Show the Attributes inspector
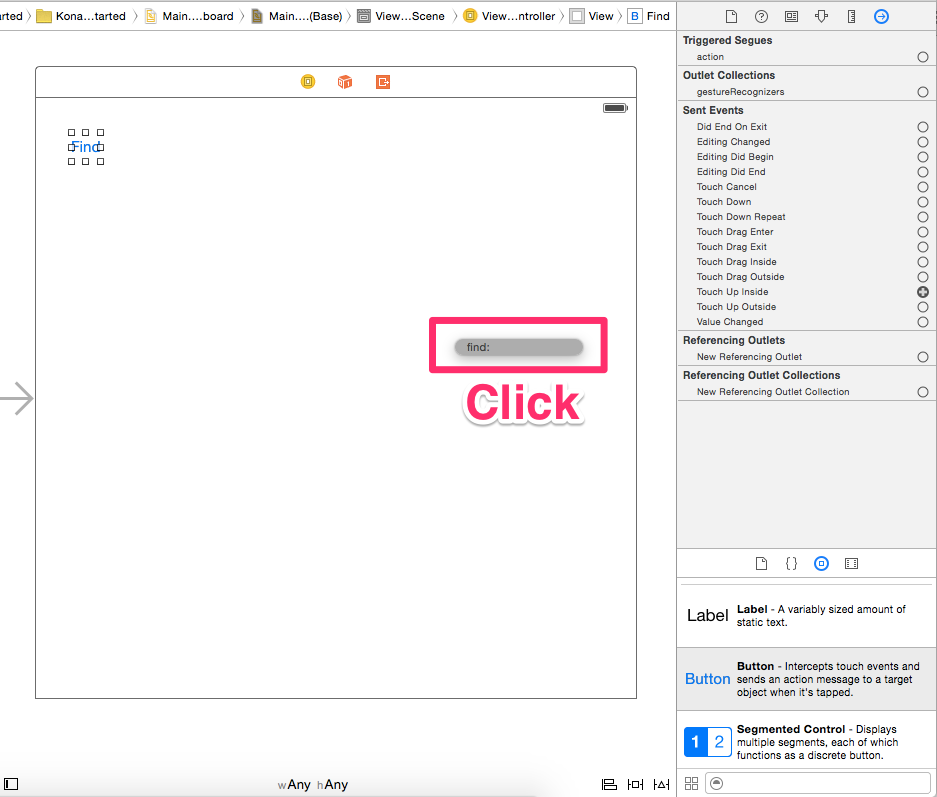 [821, 16]
